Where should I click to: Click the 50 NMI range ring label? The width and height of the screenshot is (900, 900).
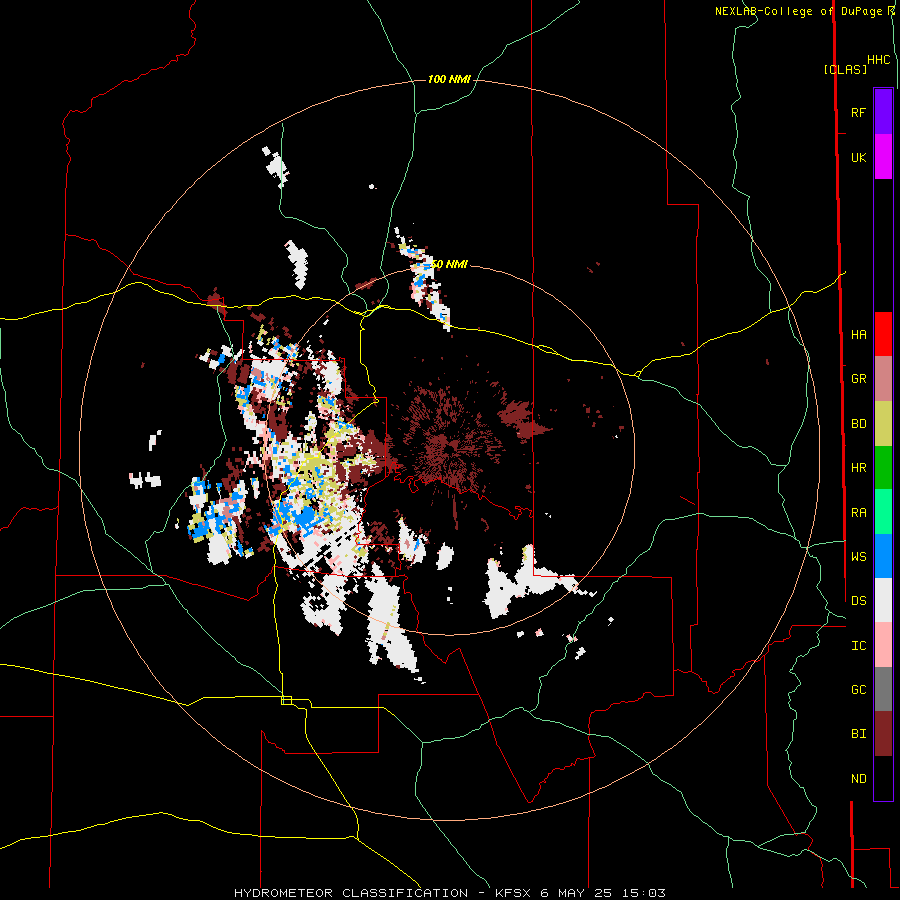point(449,264)
